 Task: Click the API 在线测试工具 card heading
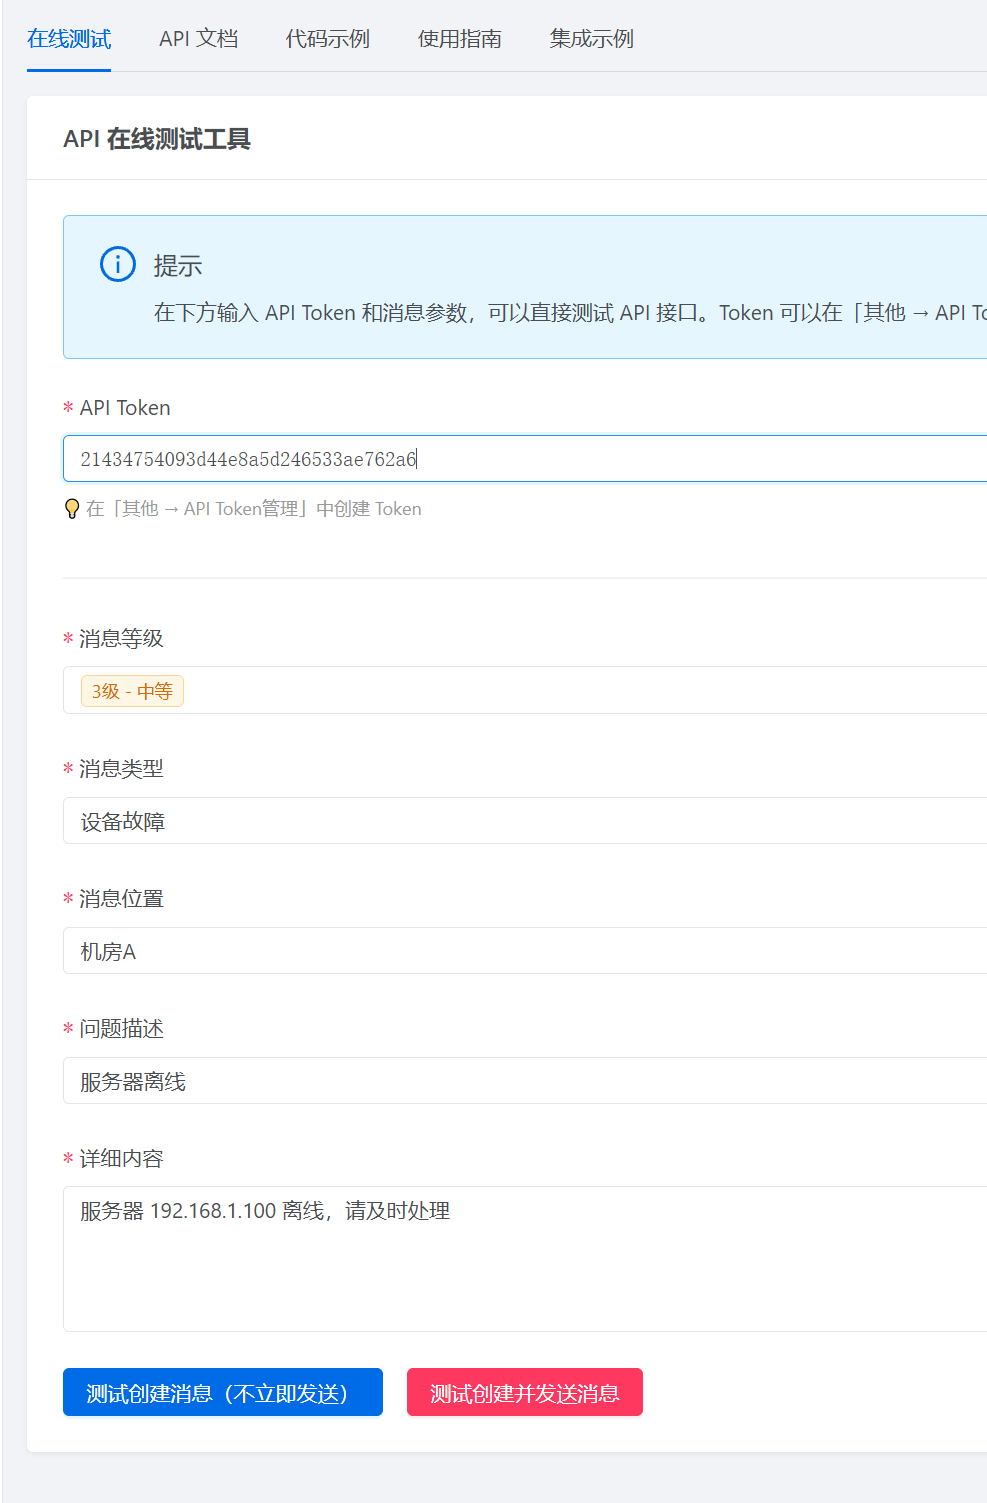[x=157, y=139]
